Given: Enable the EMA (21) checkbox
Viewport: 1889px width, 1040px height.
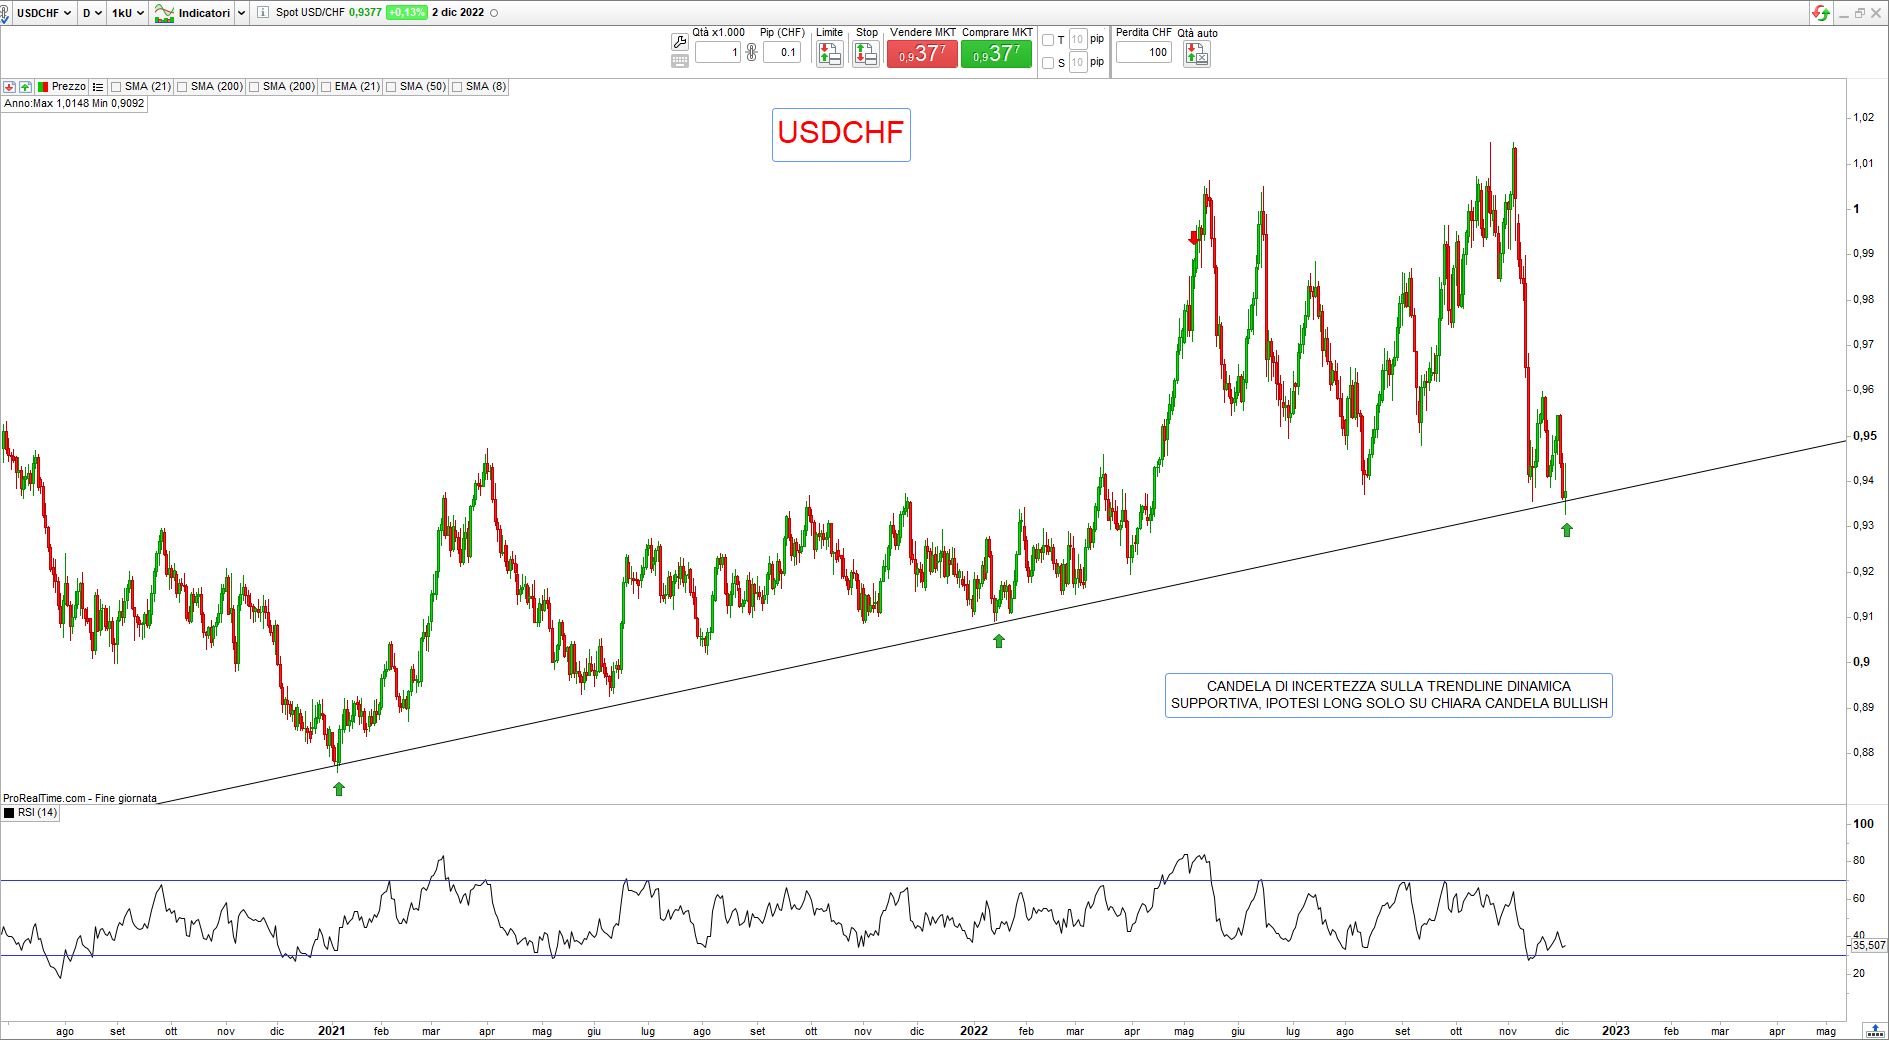Looking at the screenshot, I should pos(327,87).
